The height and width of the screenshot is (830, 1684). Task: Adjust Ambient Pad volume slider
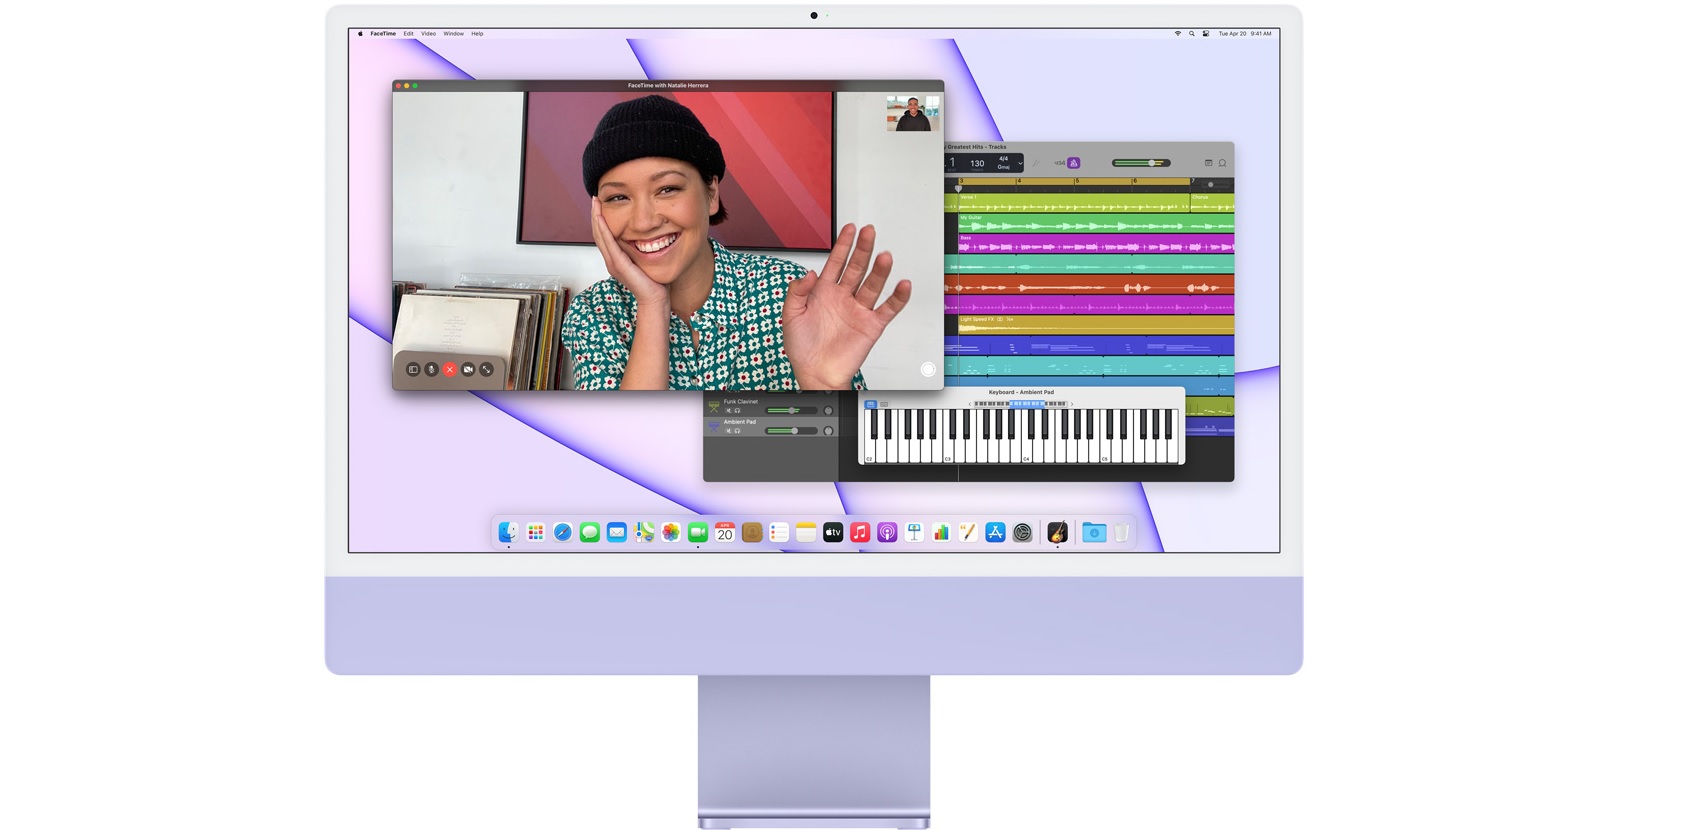coord(791,431)
